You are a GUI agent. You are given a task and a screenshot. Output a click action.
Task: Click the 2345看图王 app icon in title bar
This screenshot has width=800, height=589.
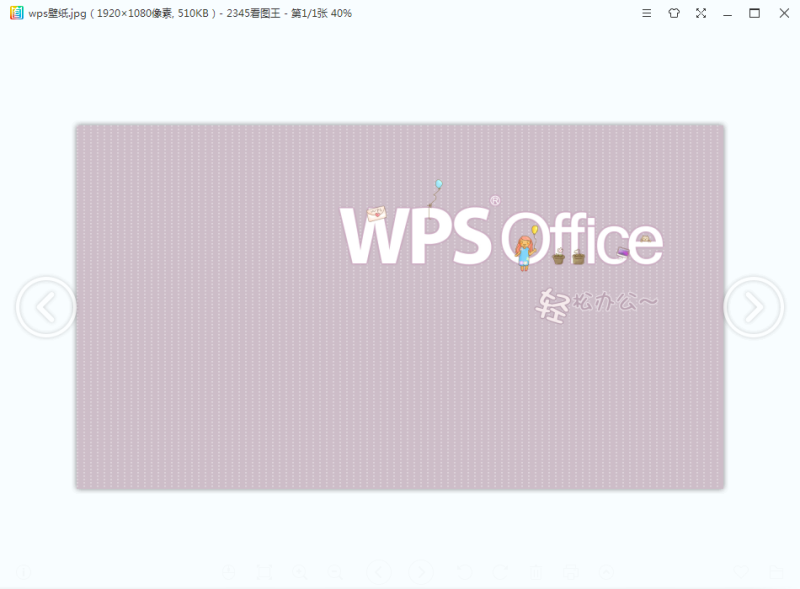tap(16, 13)
